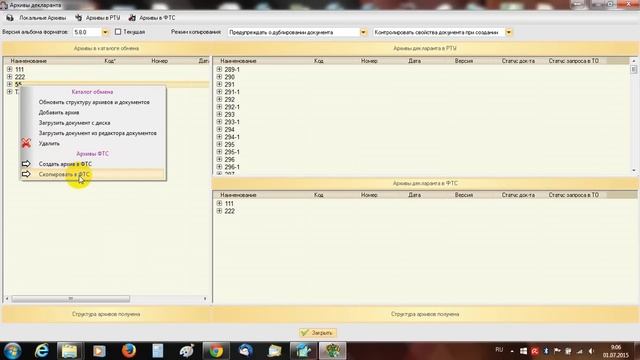Expand archive 296-1 in РТУ list
This screenshot has height=360, width=640.
219,167
